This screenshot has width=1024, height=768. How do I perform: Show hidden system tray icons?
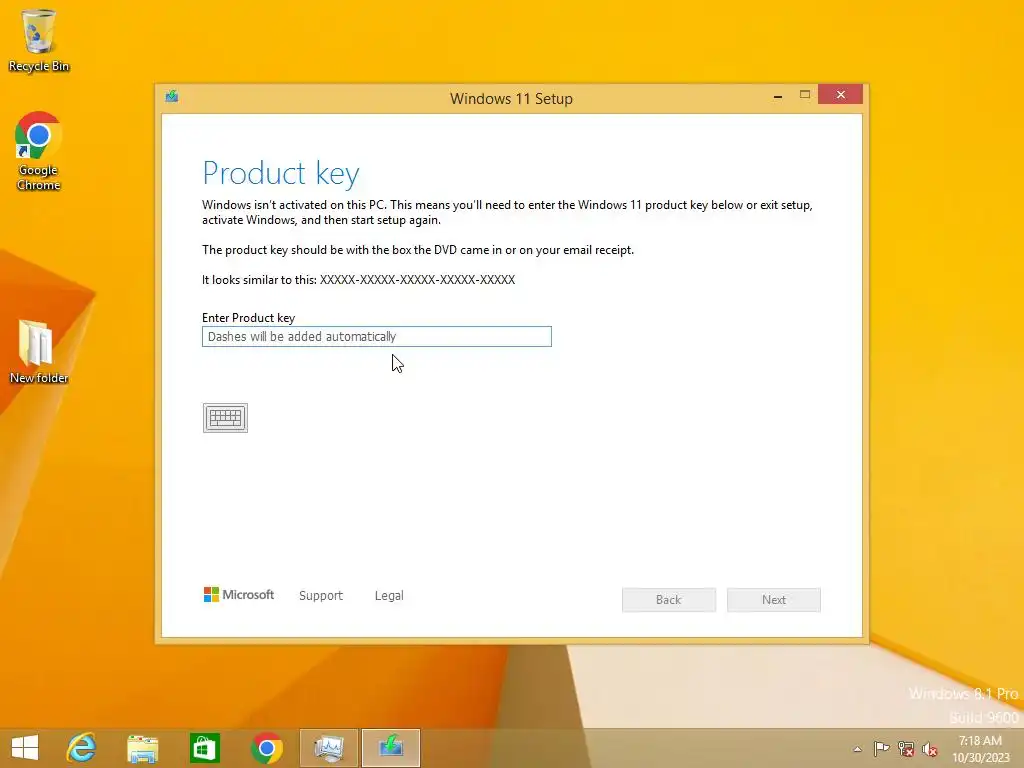pyautogui.click(x=857, y=749)
